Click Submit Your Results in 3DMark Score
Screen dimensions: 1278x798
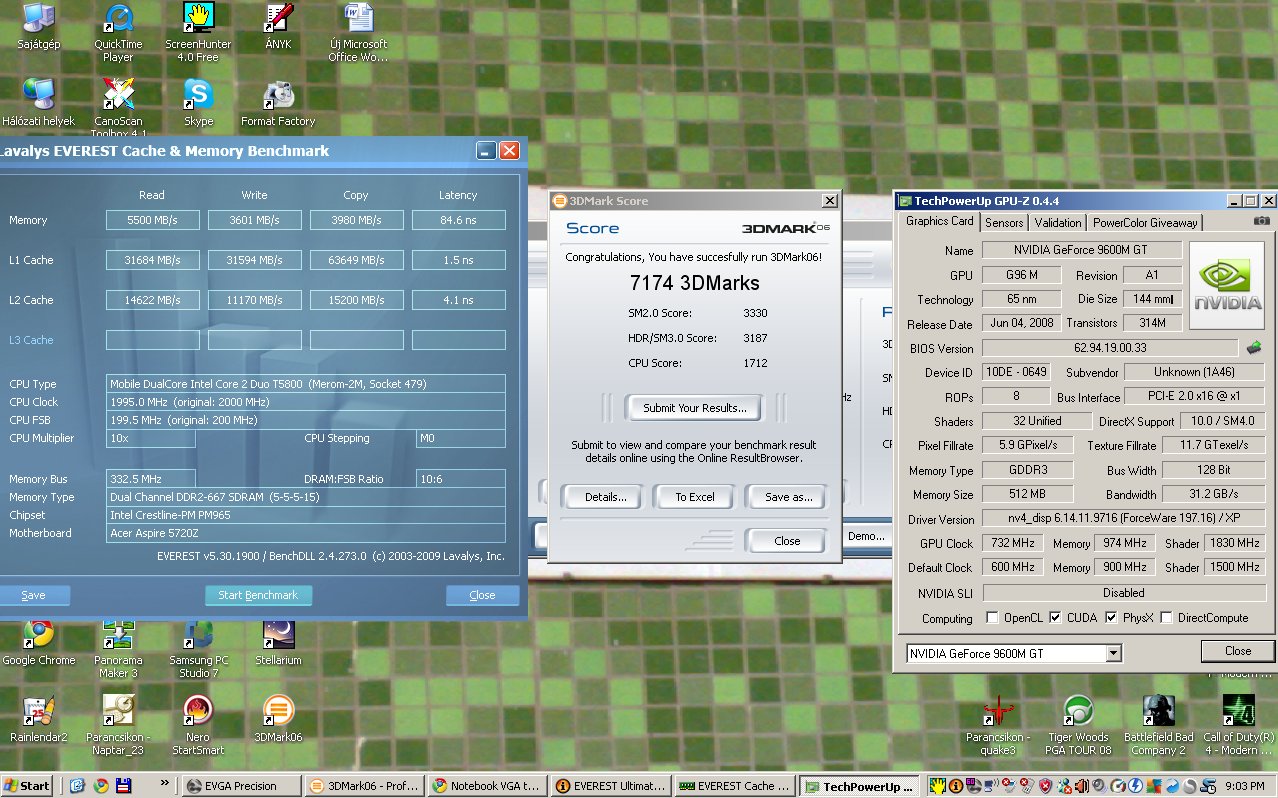pos(694,408)
